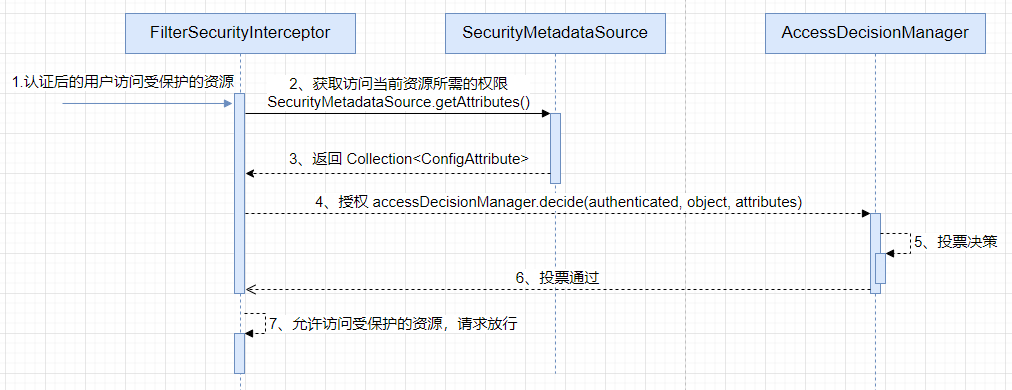Select the '1.认证后的用户访问受保护的资源' text
This screenshot has height=390, width=1012.
(x=123, y=82)
